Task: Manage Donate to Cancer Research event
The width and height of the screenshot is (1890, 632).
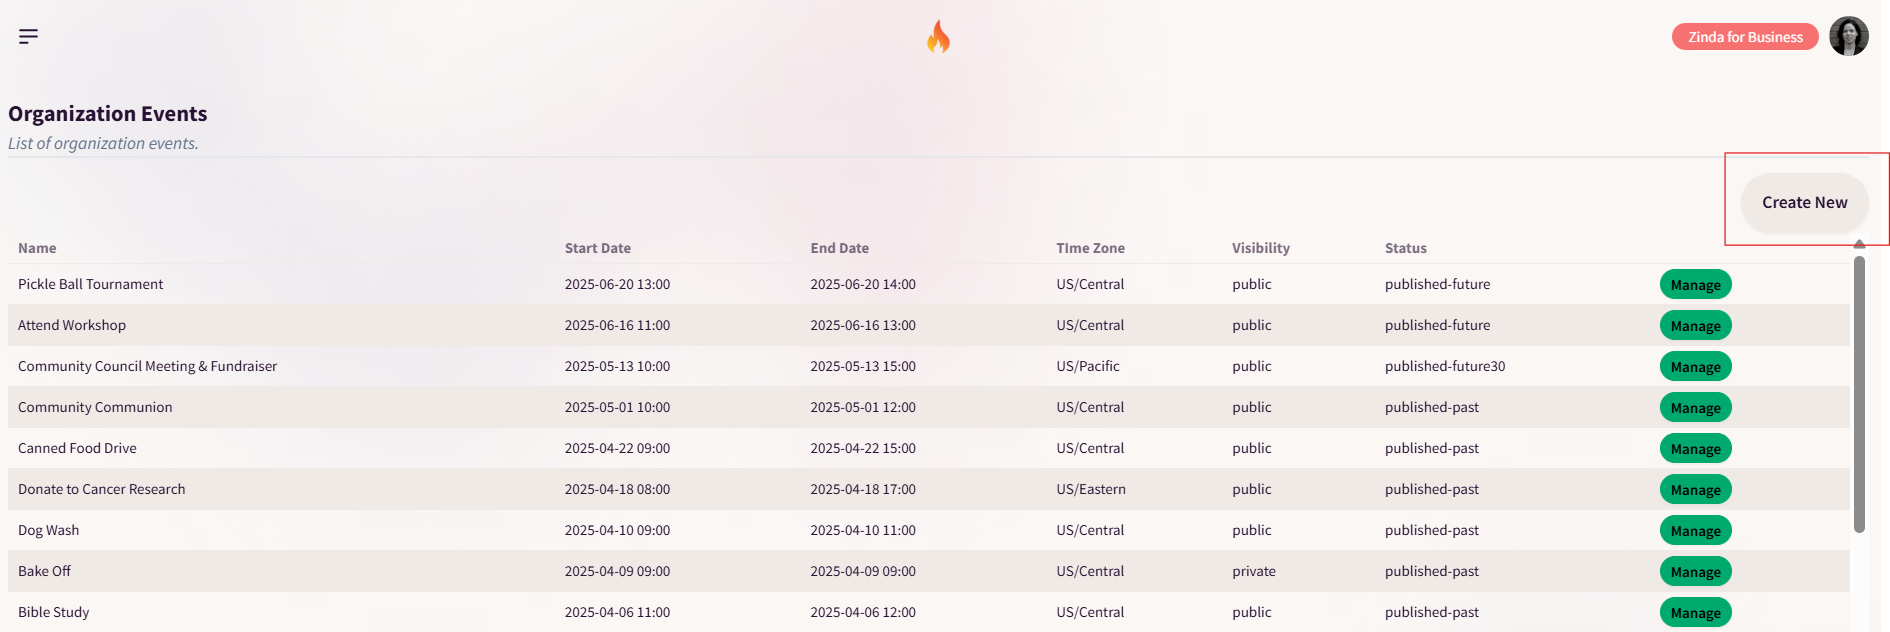Action: click(x=1695, y=490)
